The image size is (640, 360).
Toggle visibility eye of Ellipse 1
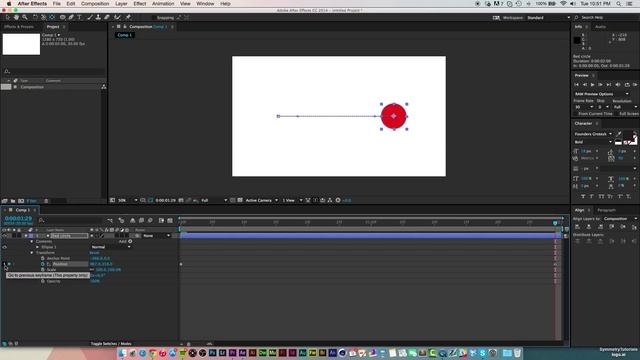4,247
